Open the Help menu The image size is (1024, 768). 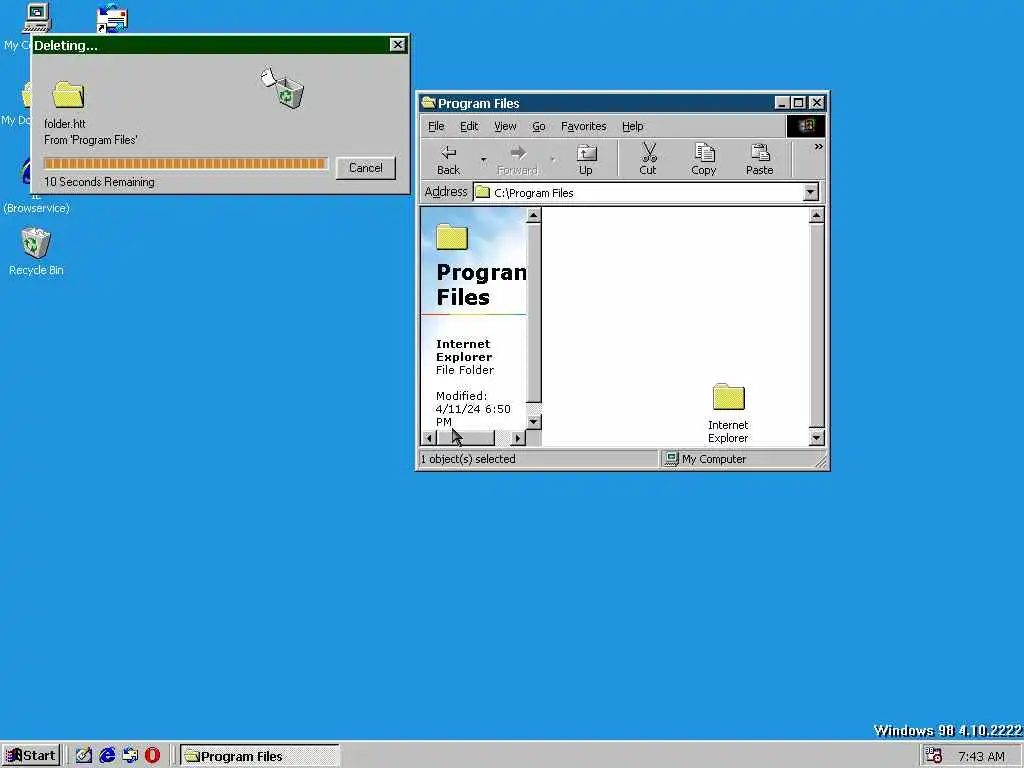click(x=632, y=126)
